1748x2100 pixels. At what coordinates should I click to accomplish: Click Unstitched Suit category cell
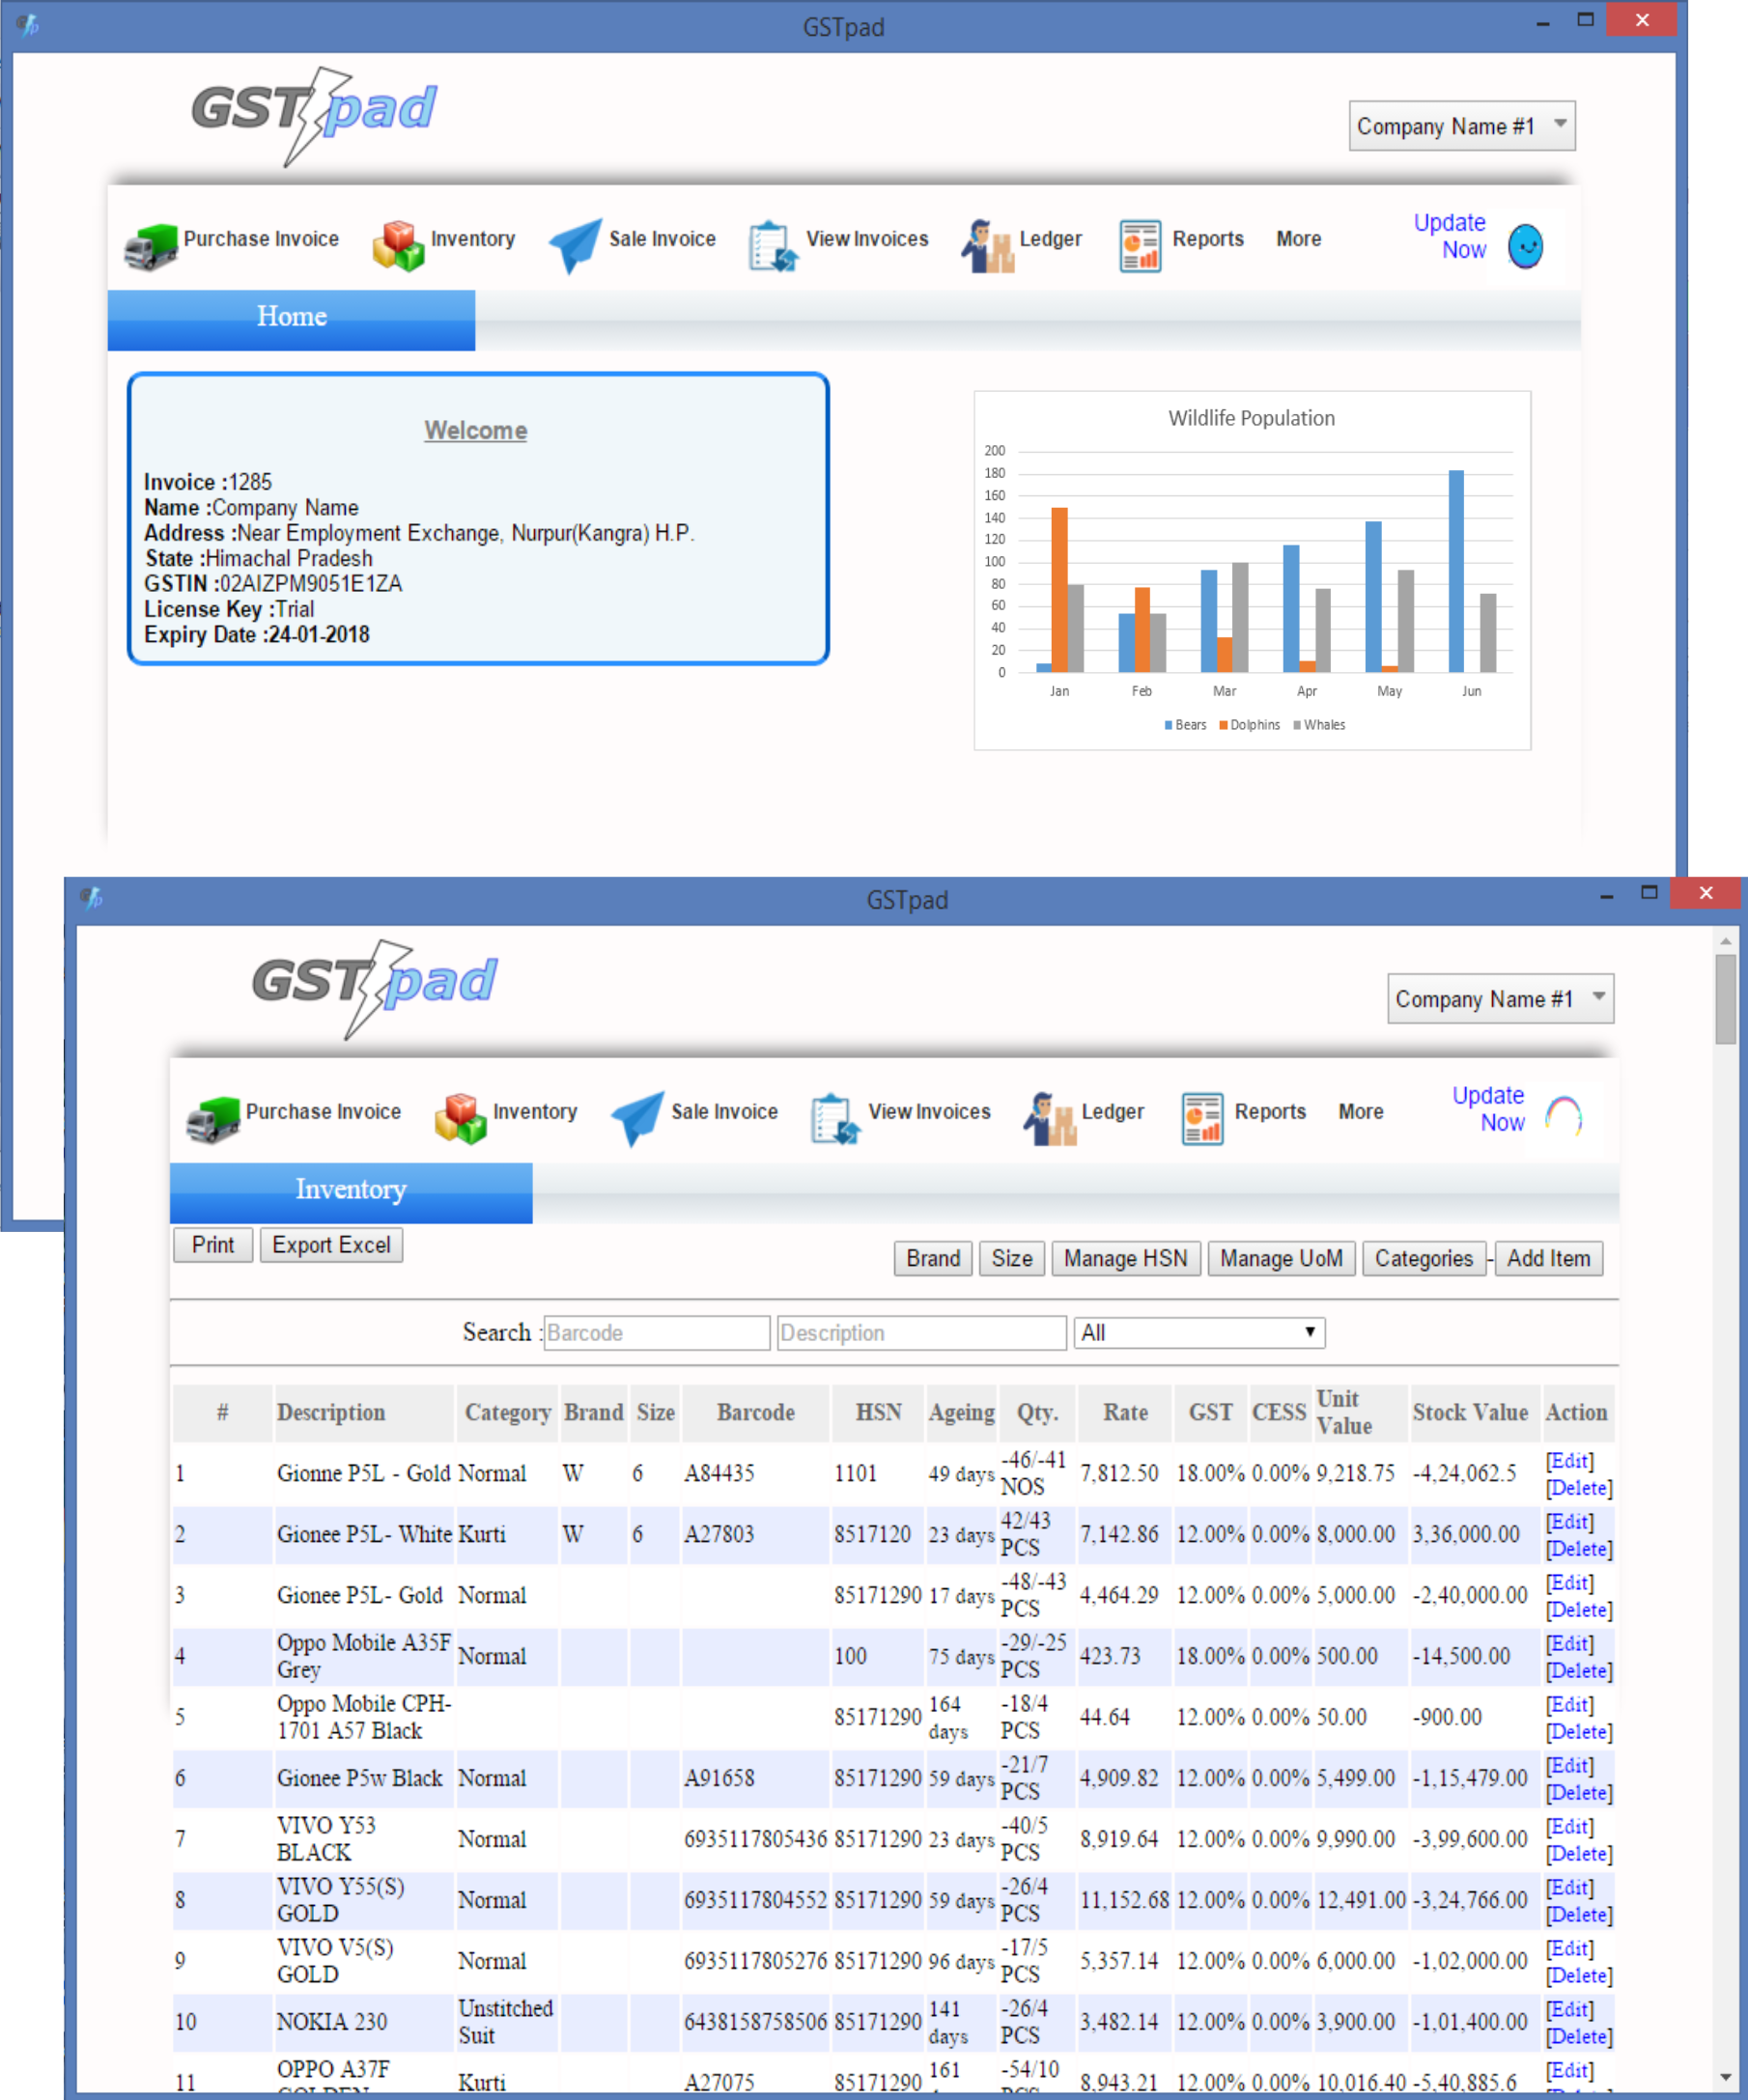(505, 2021)
